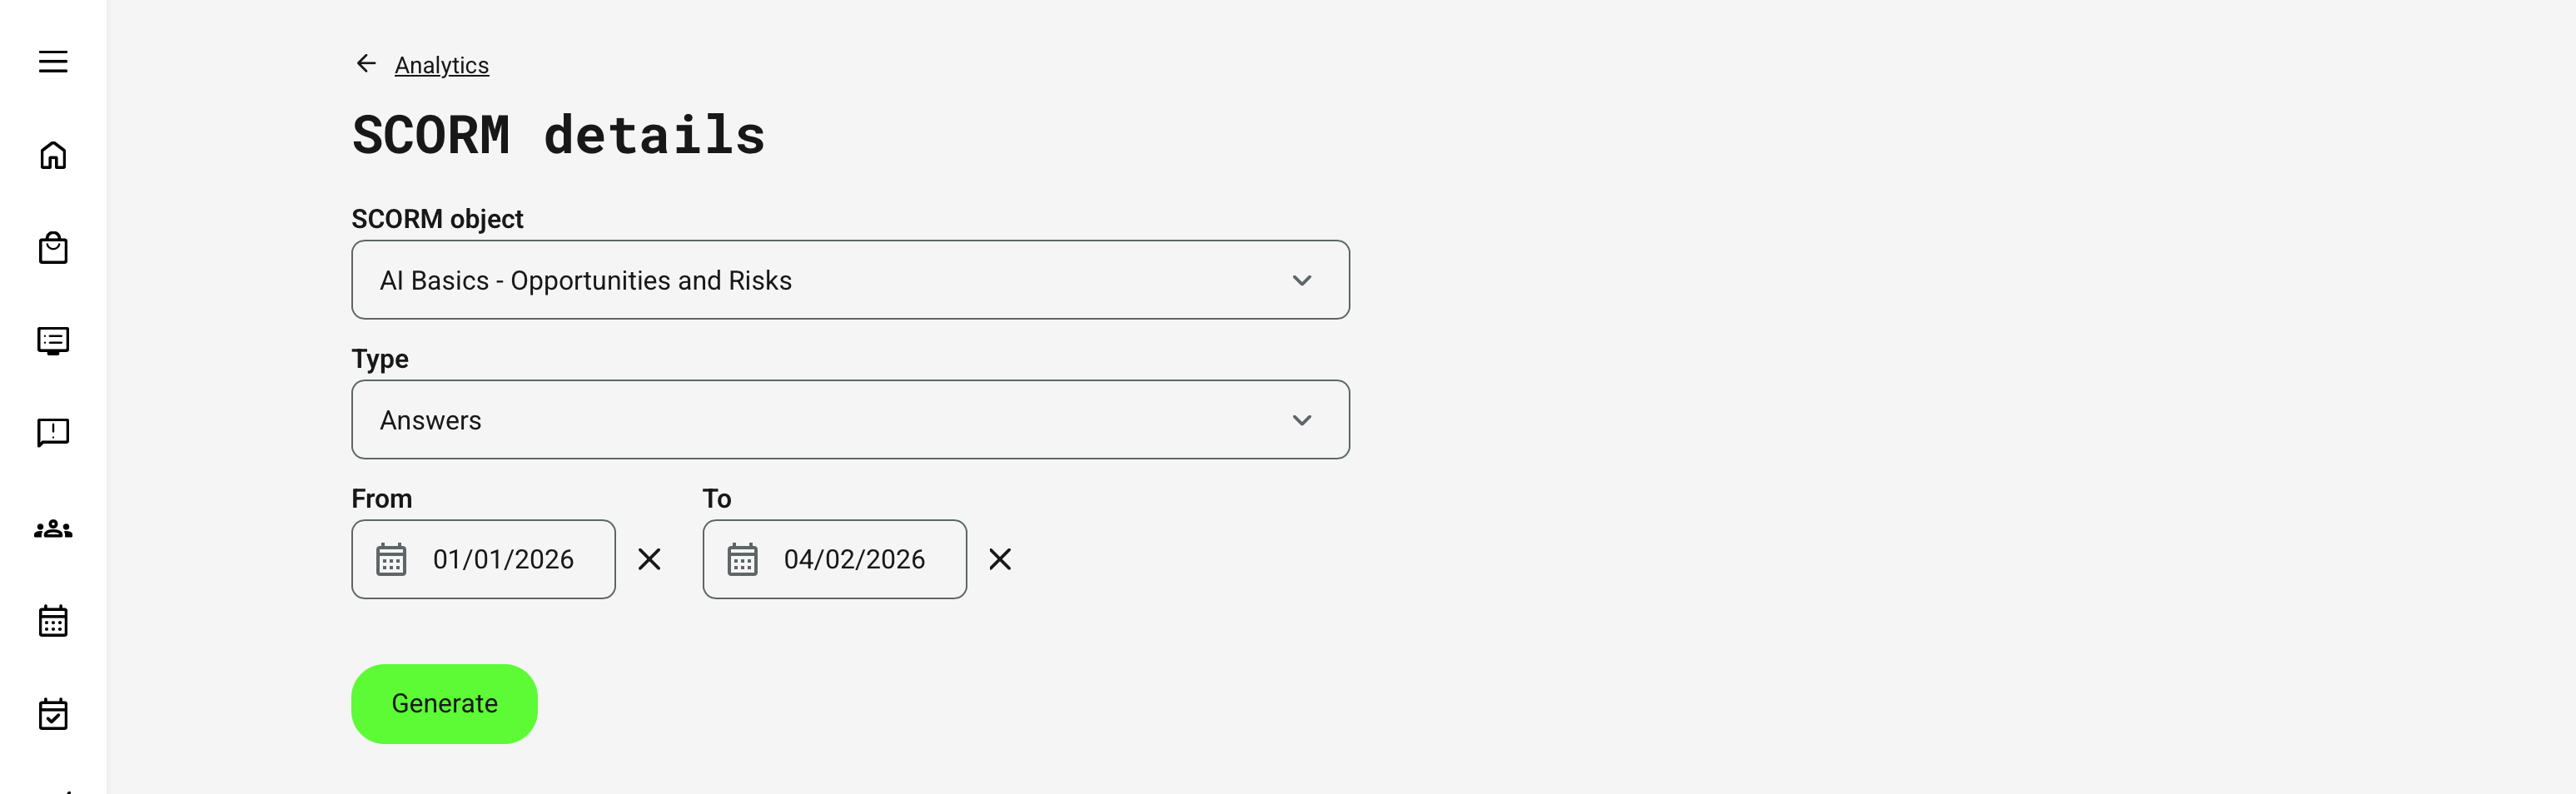The width and height of the screenshot is (2576, 794).
Task: Open the shopping bag icon in the sidebar
Action: (x=52, y=248)
